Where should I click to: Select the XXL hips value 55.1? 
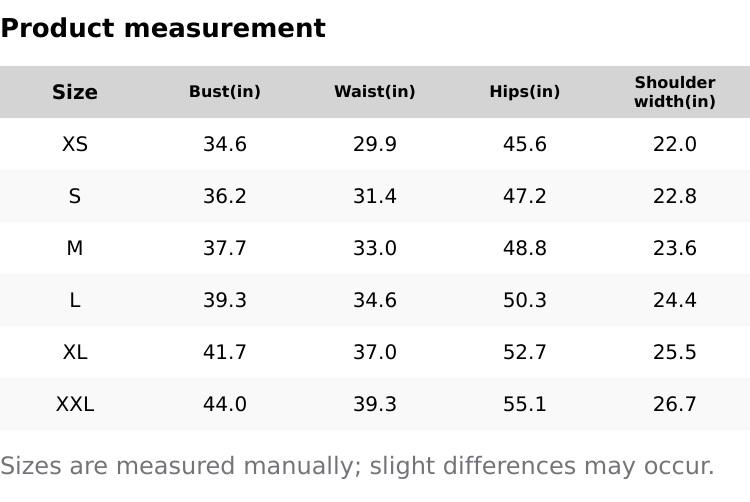[525, 404]
